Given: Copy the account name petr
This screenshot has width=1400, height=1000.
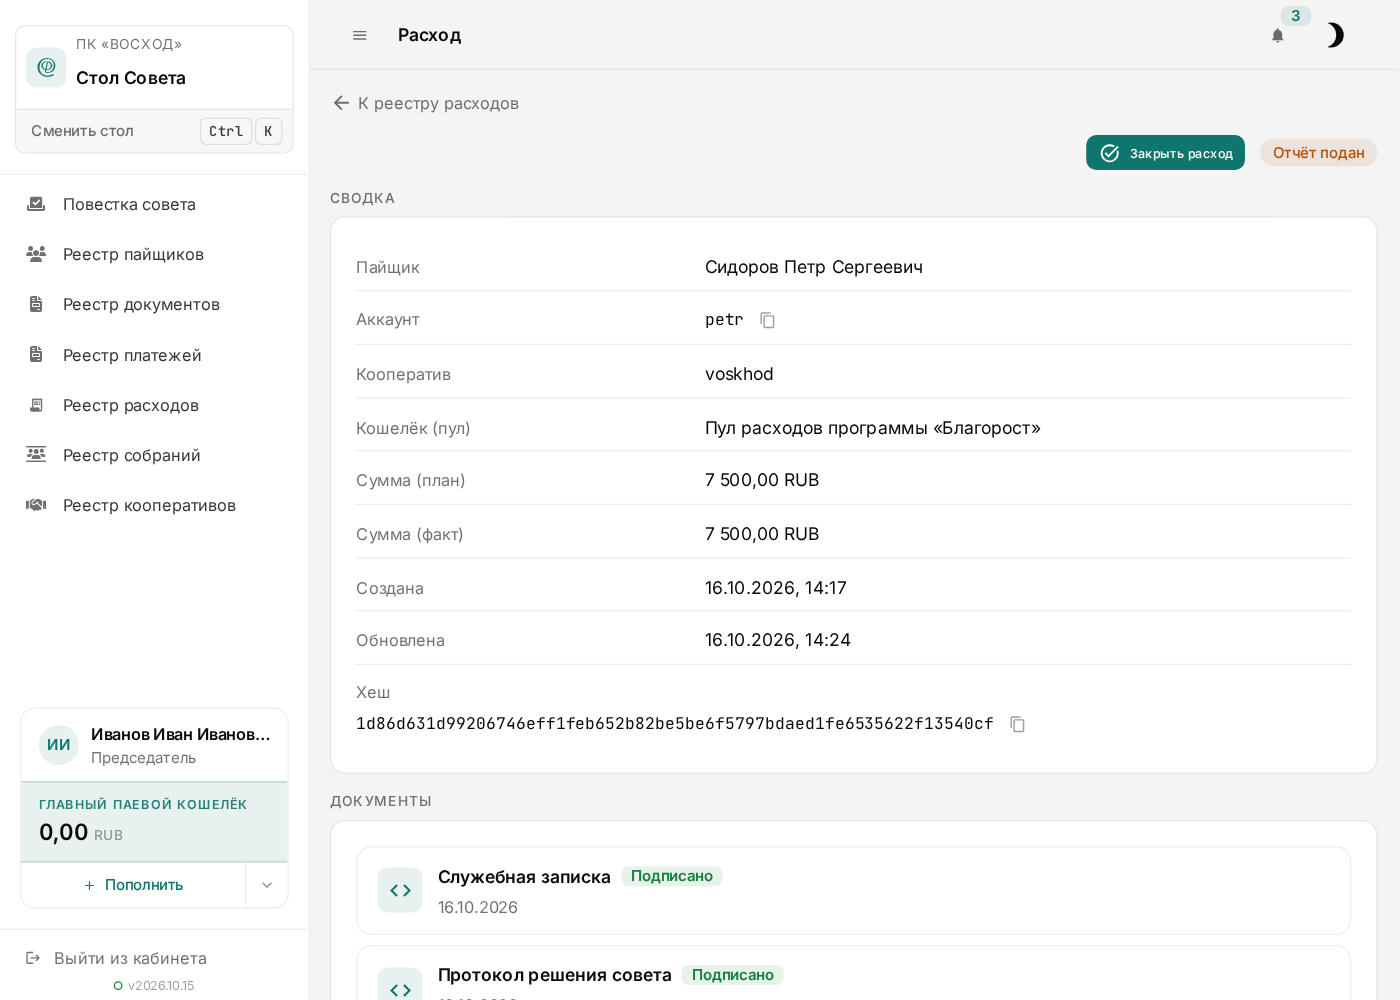Looking at the screenshot, I should click(768, 320).
